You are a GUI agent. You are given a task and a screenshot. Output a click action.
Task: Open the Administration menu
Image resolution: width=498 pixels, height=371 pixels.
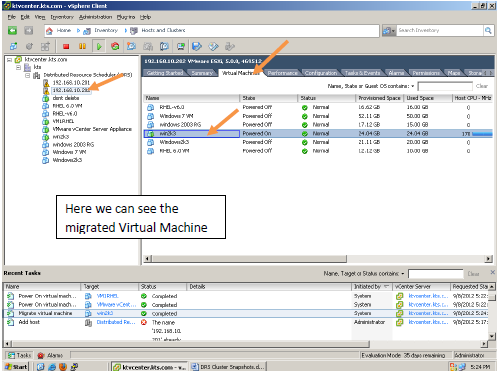(95, 17)
